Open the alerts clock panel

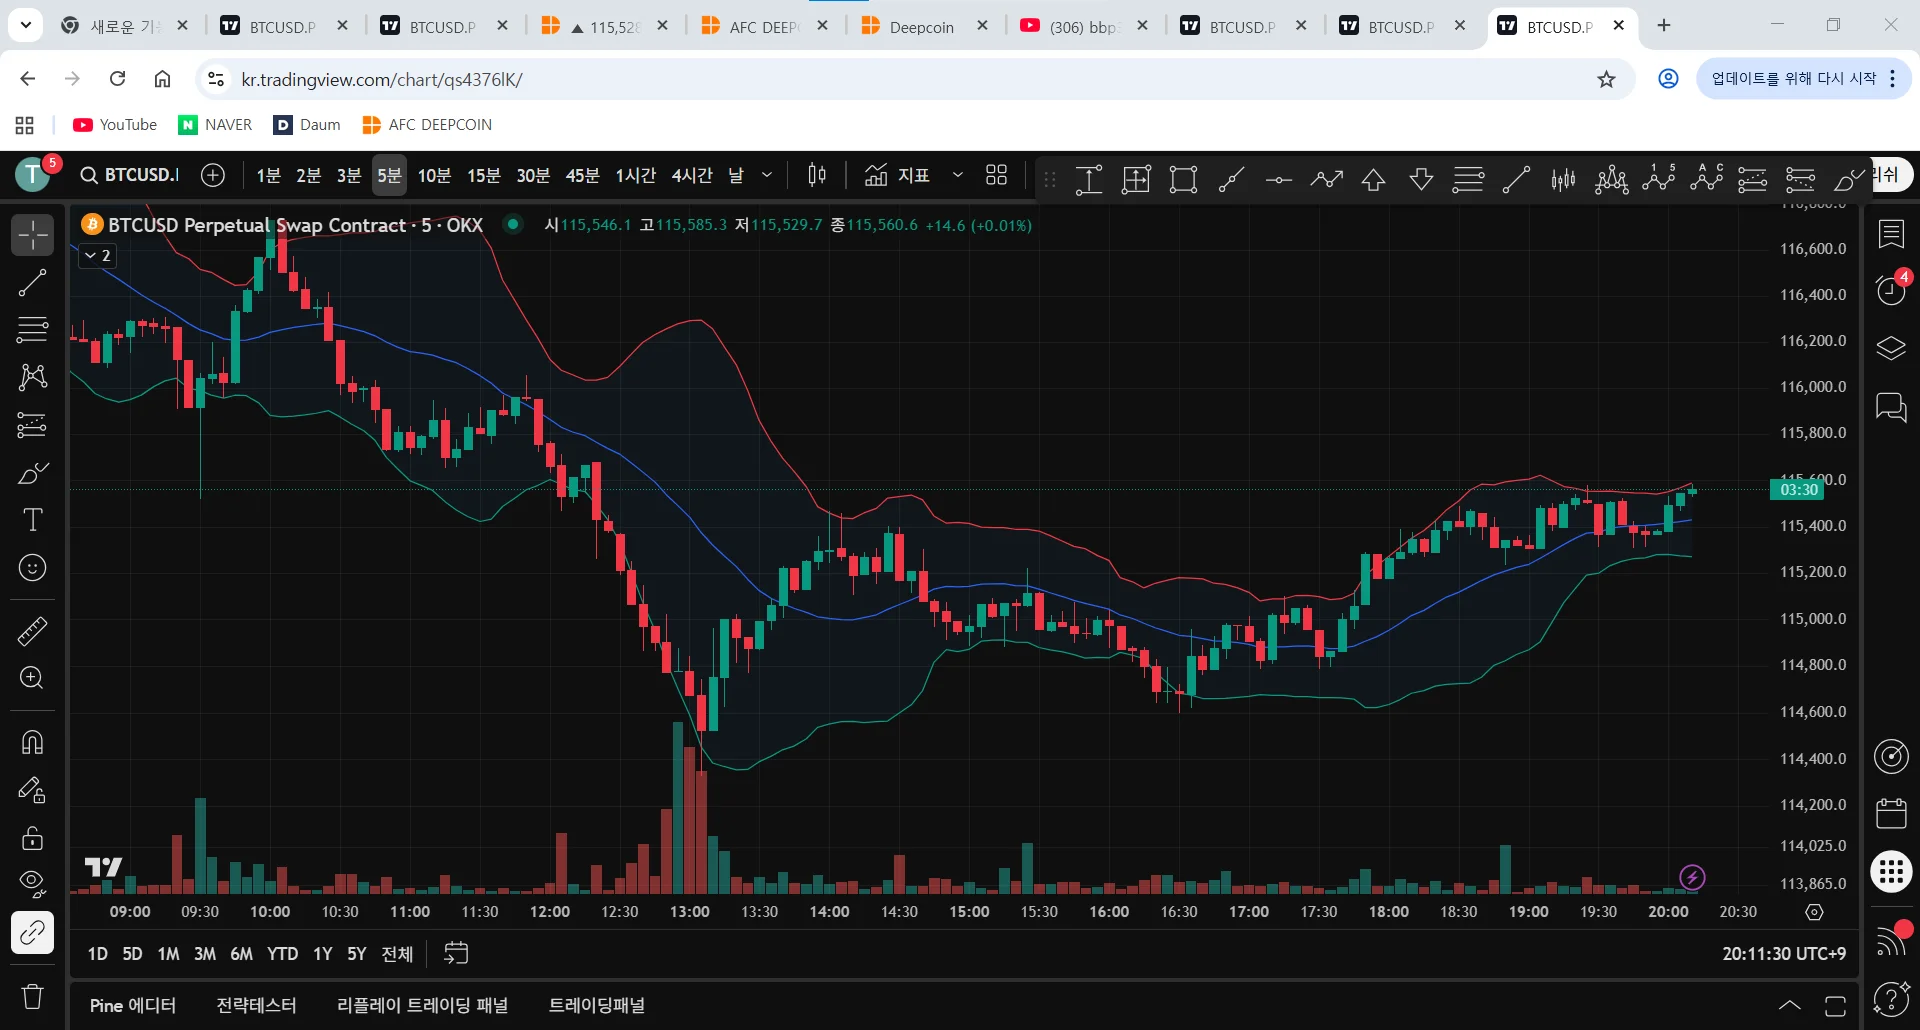point(1891,290)
